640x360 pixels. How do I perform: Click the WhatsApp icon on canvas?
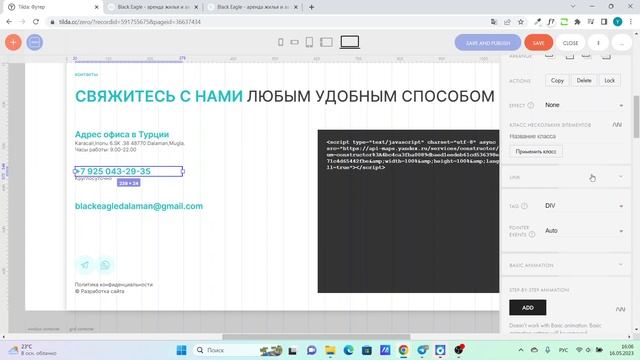105,265
